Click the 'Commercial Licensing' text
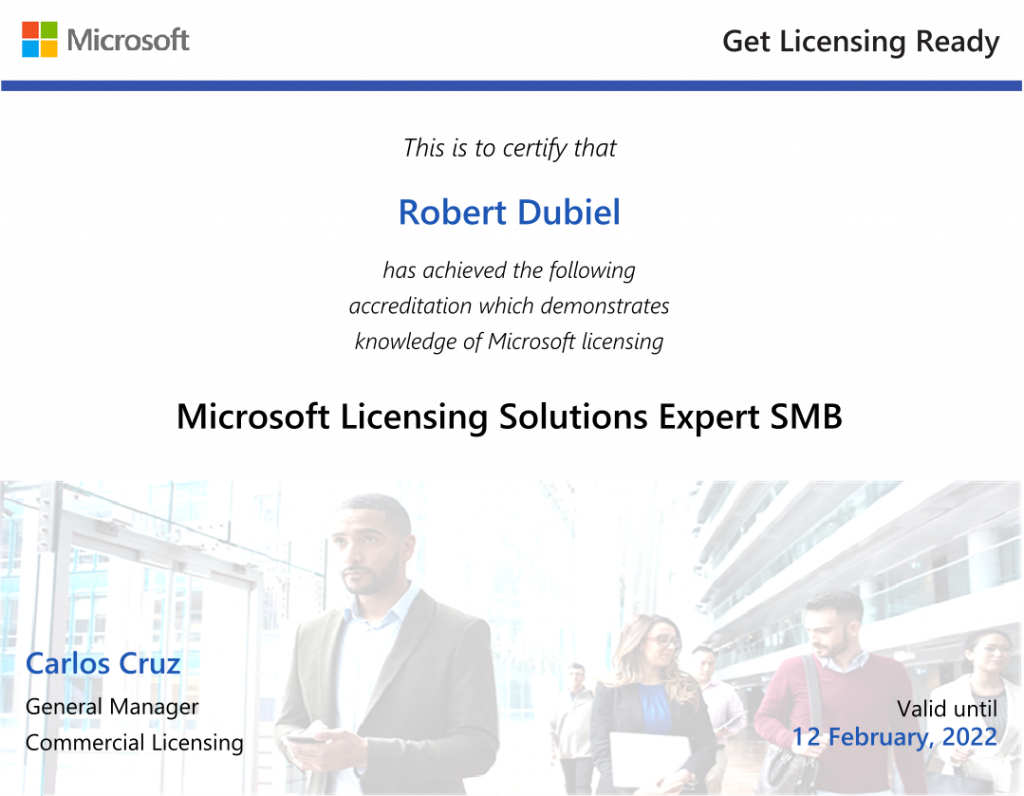 (134, 742)
